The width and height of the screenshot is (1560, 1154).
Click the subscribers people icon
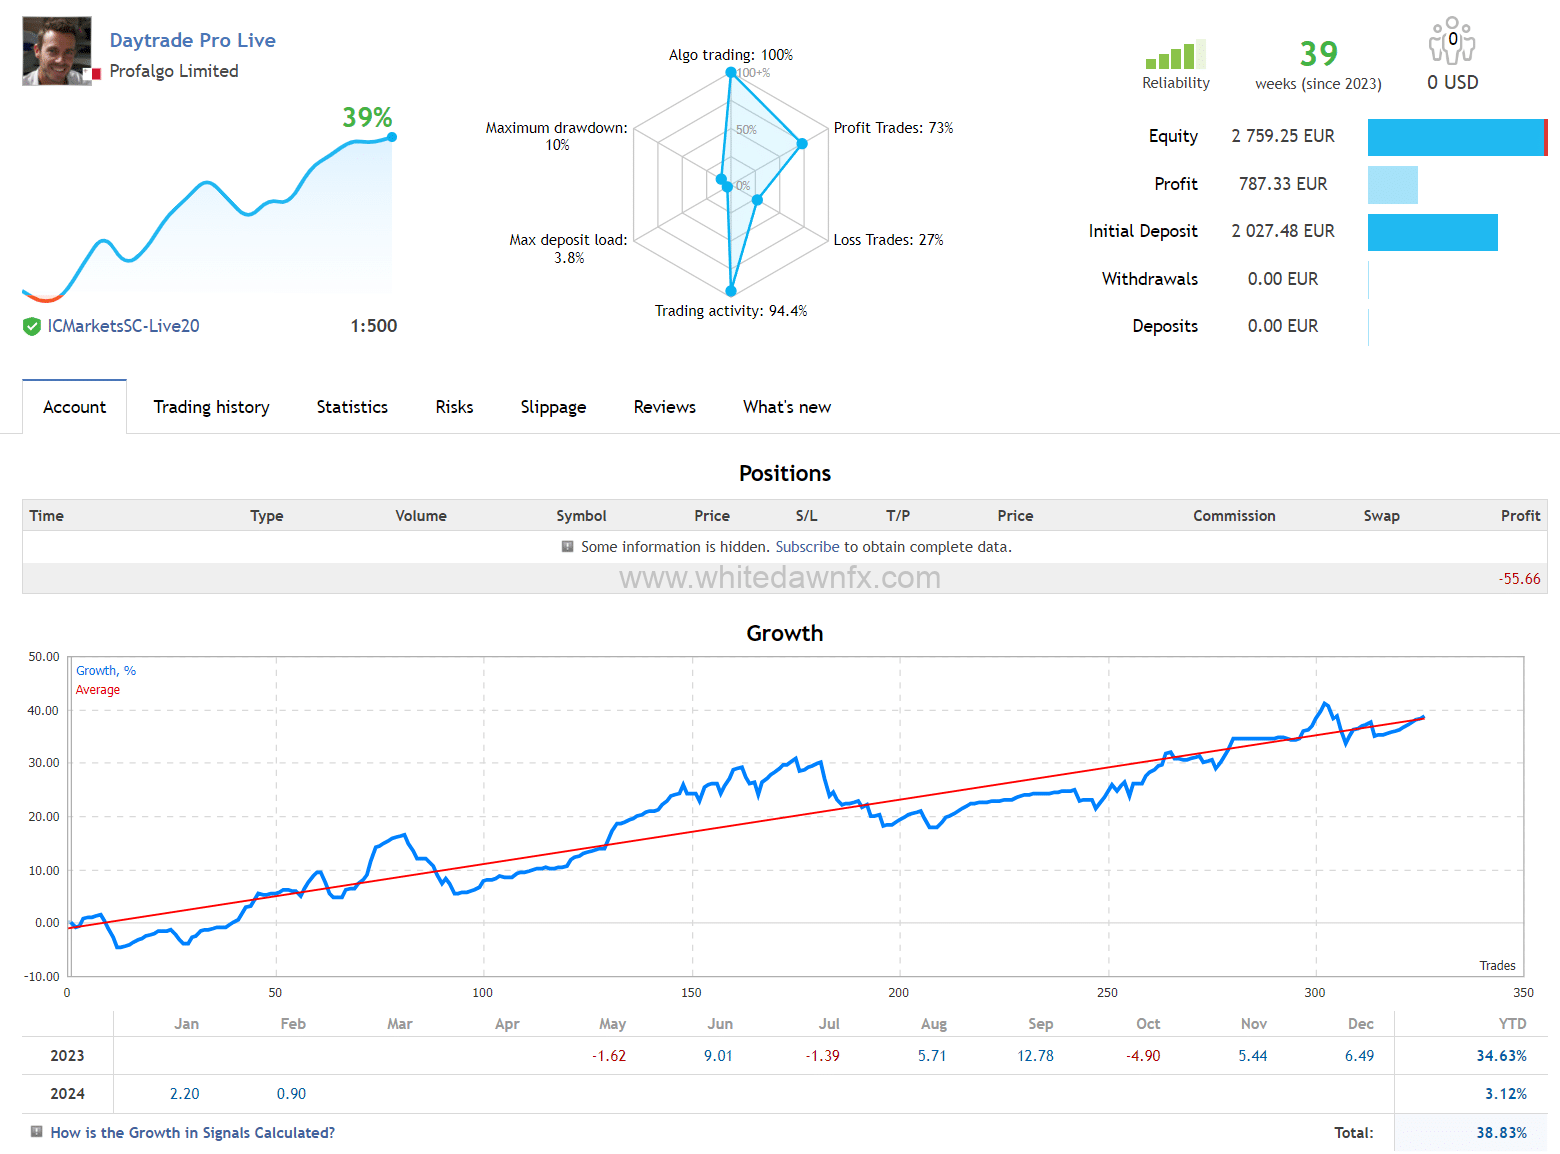click(1451, 42)
